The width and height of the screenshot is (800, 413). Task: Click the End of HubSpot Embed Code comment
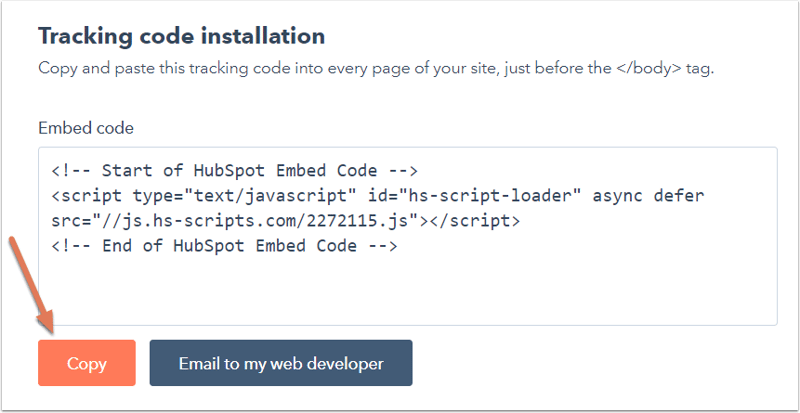tap(218, 245)
